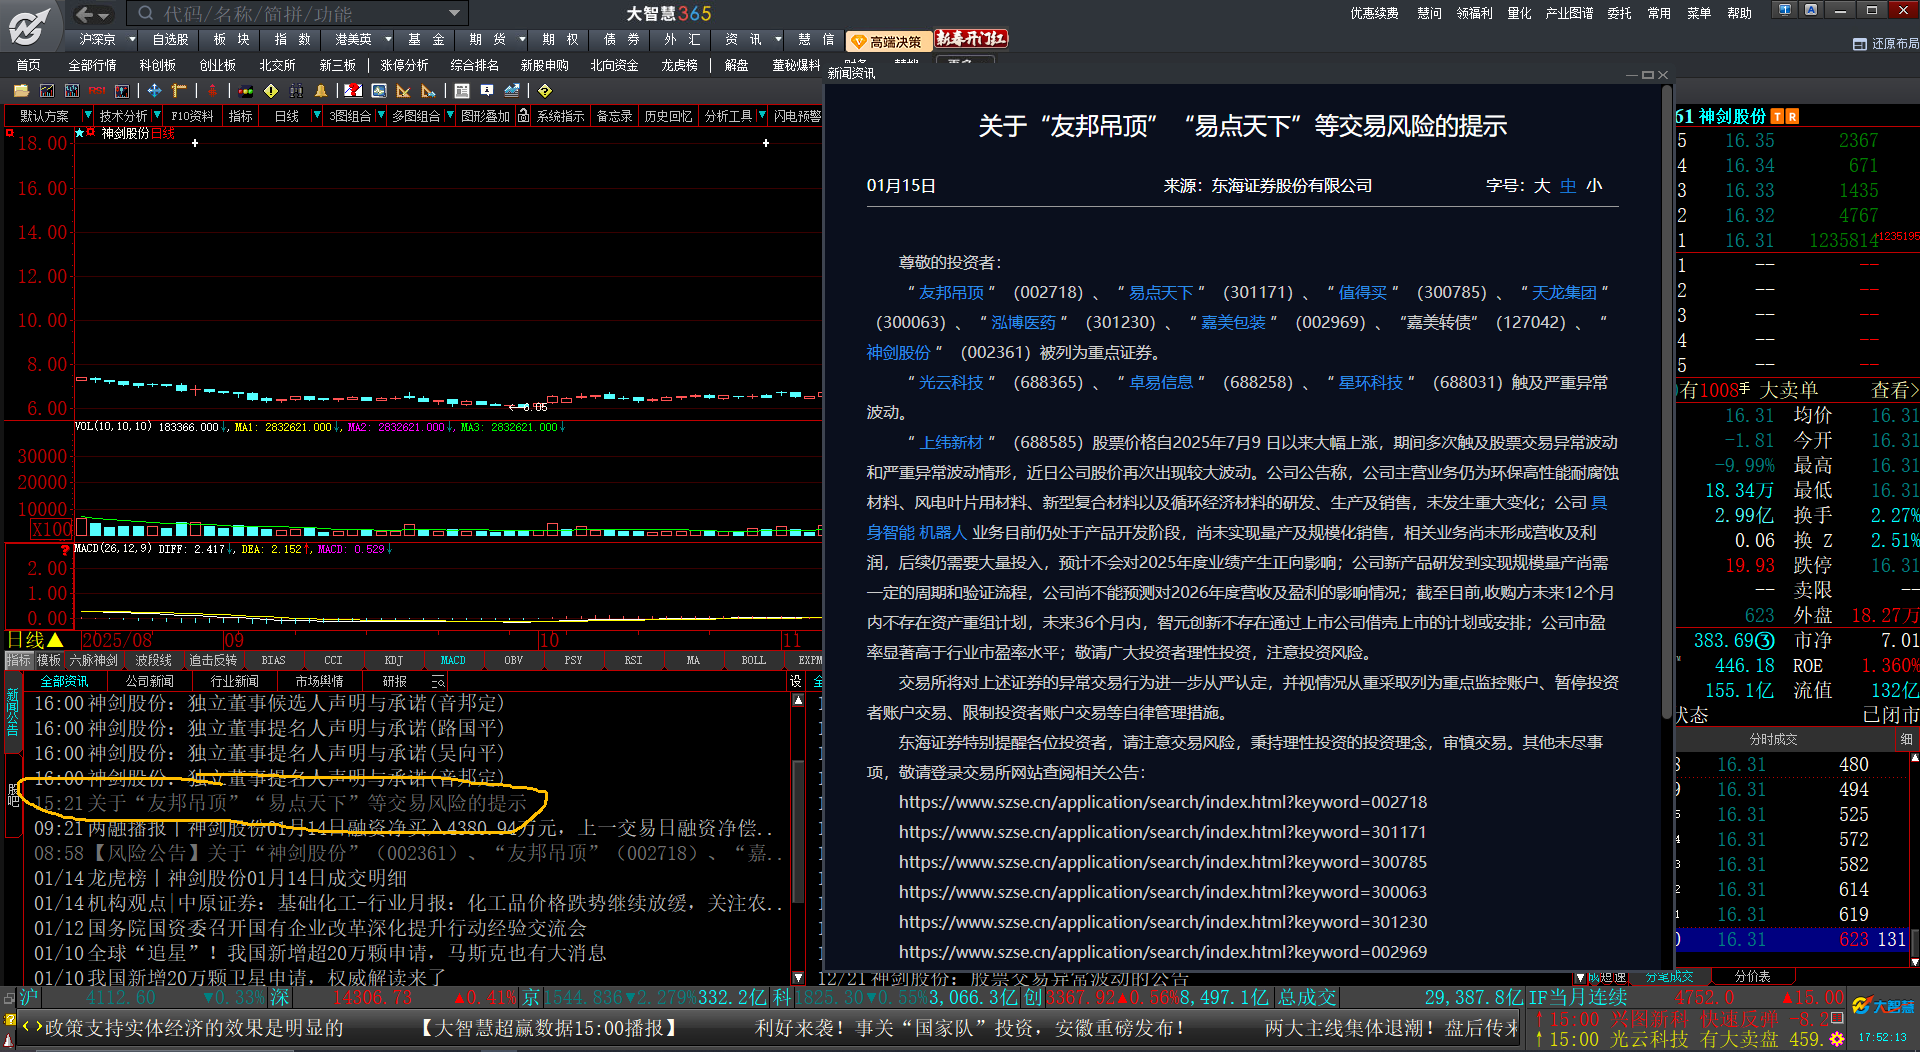
Task: Toggle the BIAS indicator
Action: (x=273, y=660)
